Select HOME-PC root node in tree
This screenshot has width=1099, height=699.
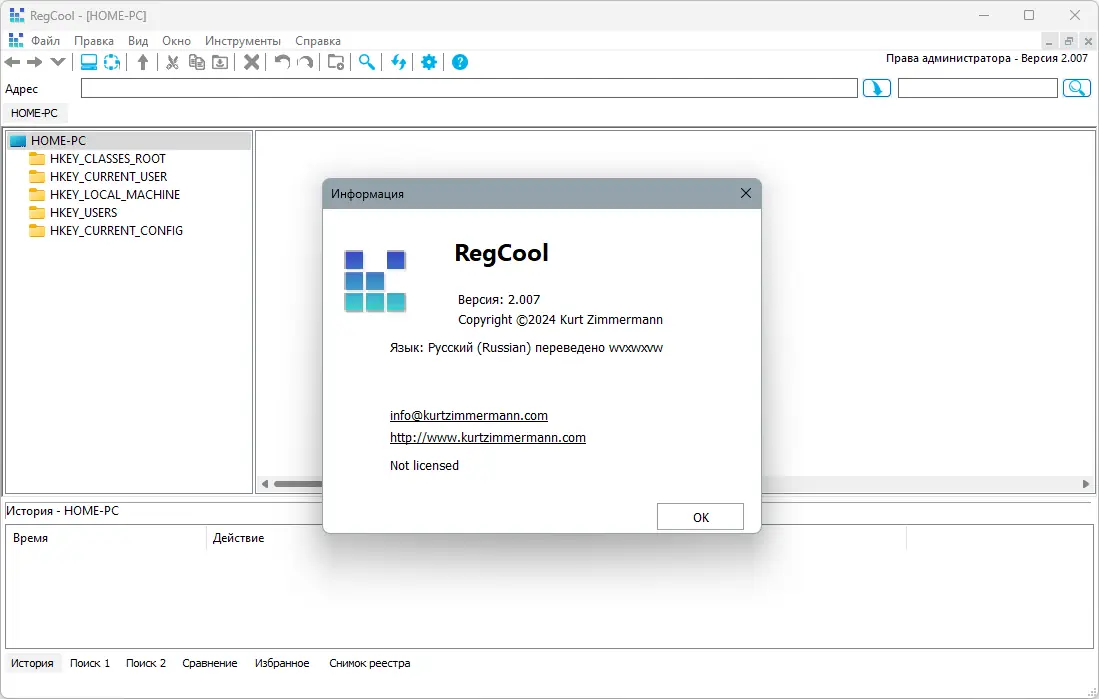click(58, 141)
